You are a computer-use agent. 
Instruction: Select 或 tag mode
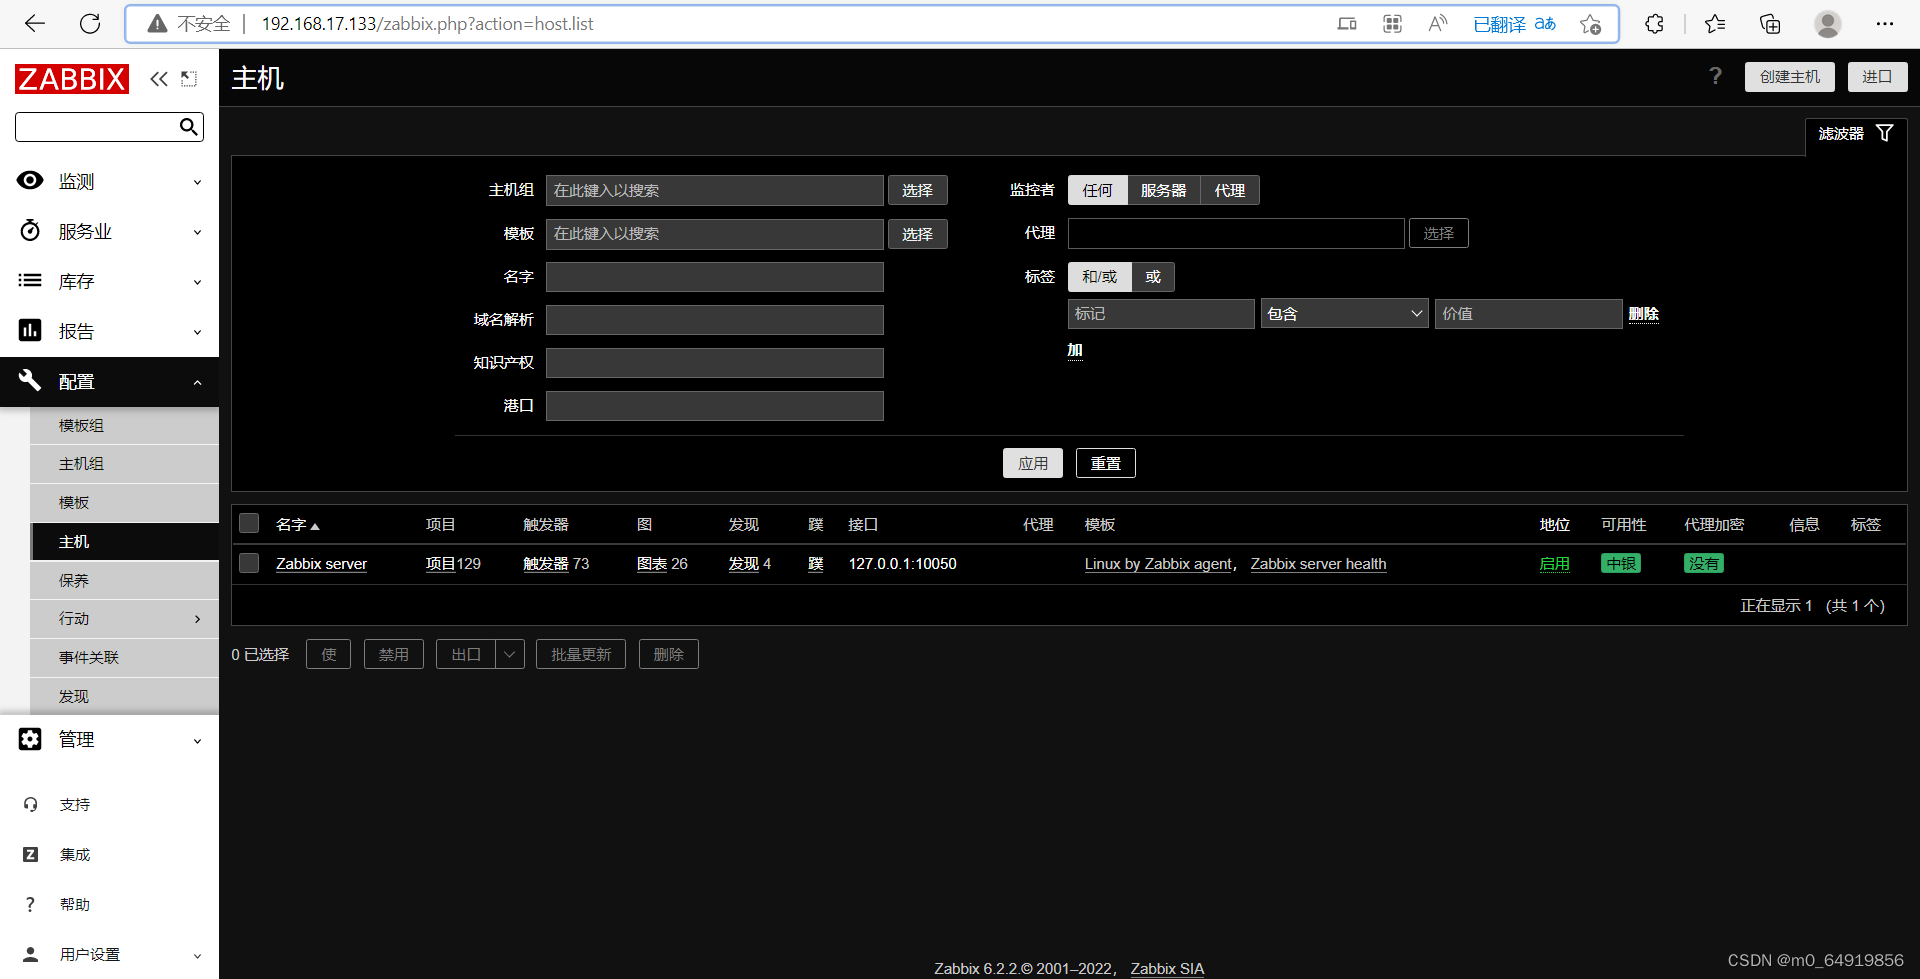pyautogui.click(x=1152, y=276)
